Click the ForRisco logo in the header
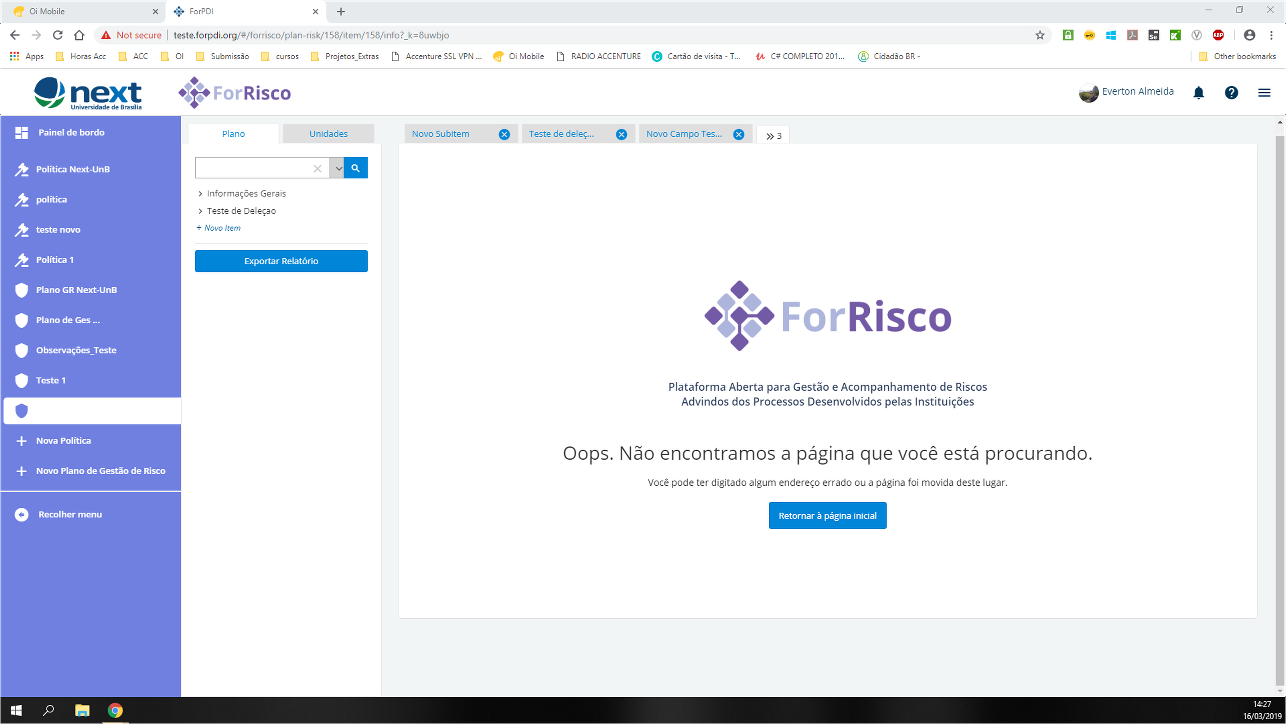Screen dimensions: 1286x724 [234, 92]
